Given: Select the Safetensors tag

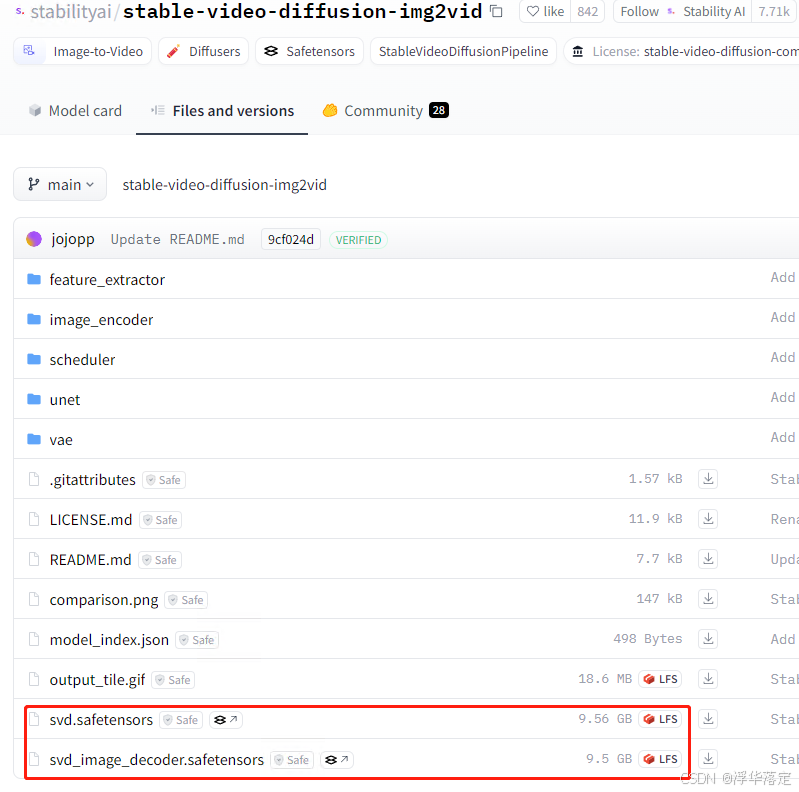Looking at the screenshot, I should (x=309, y=51).
